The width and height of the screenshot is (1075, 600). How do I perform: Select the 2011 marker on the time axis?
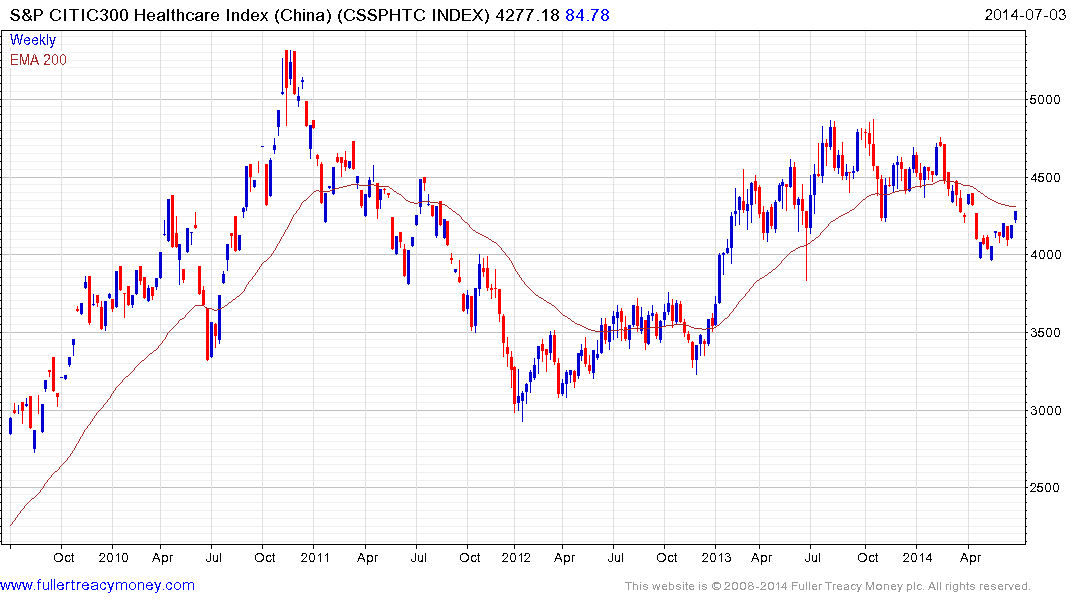[315, 558]
